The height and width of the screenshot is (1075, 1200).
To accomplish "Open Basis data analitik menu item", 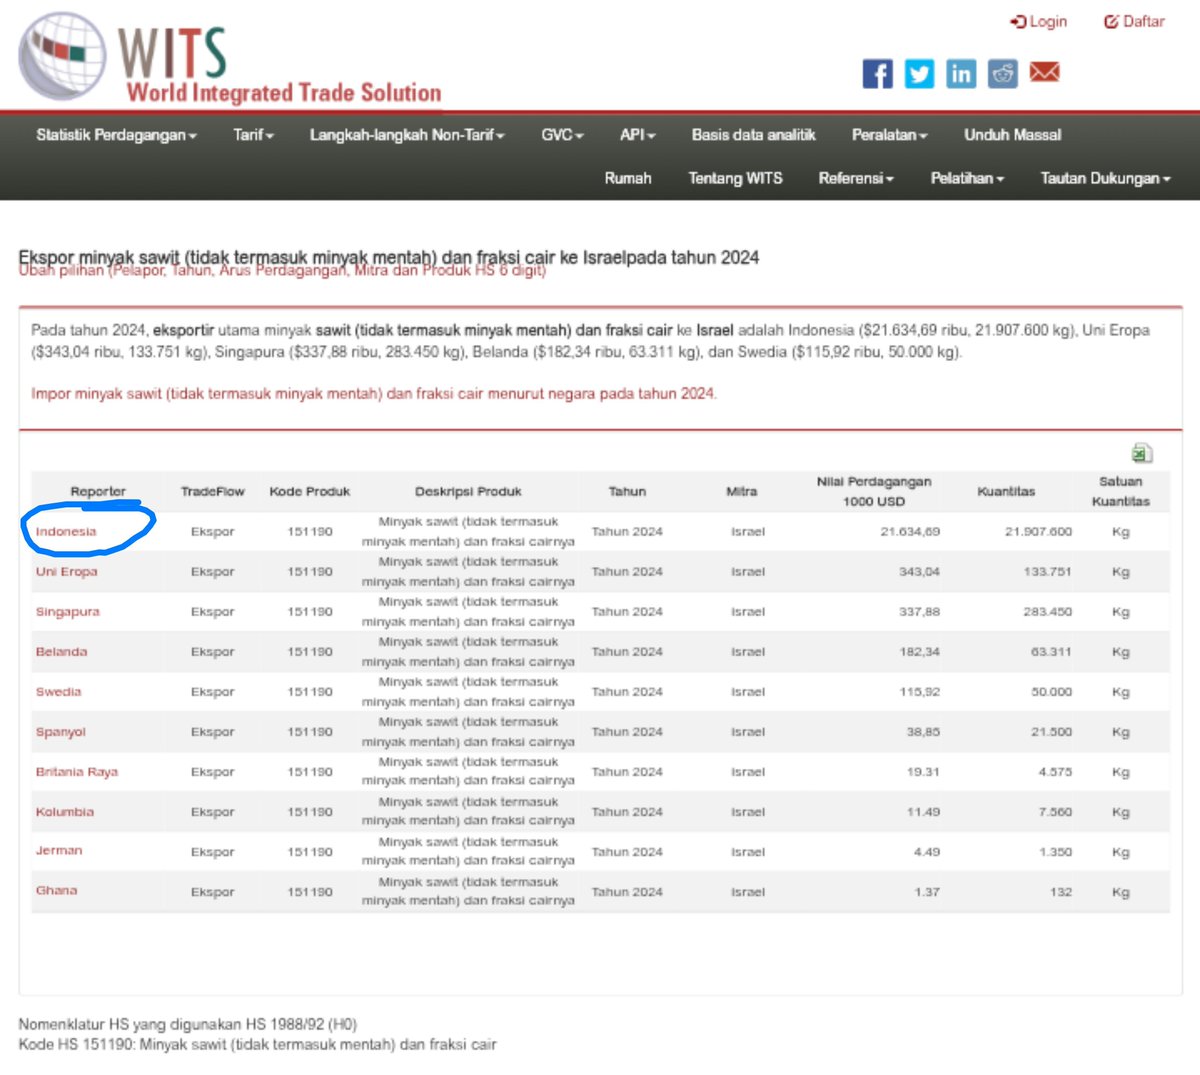I will [x=754, y=135].
